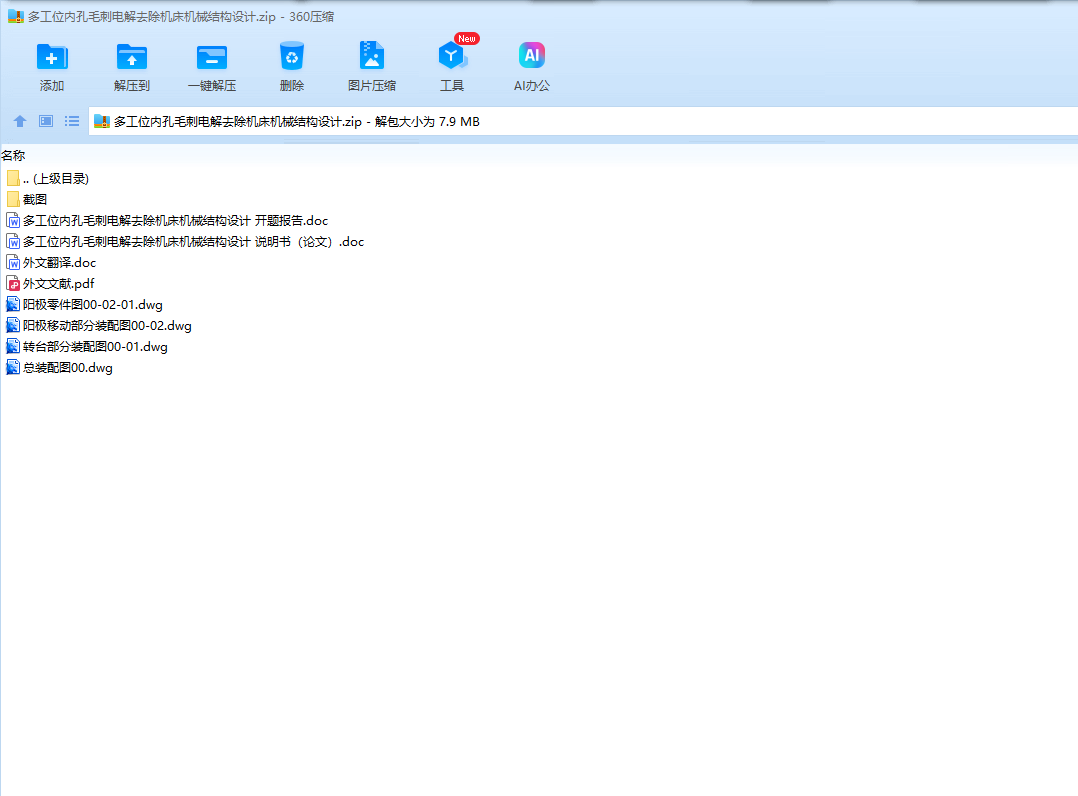Viewport: 1078px width, 796px height.
Task: Go up one level with arrow icon
Action: tap(20, 121)
